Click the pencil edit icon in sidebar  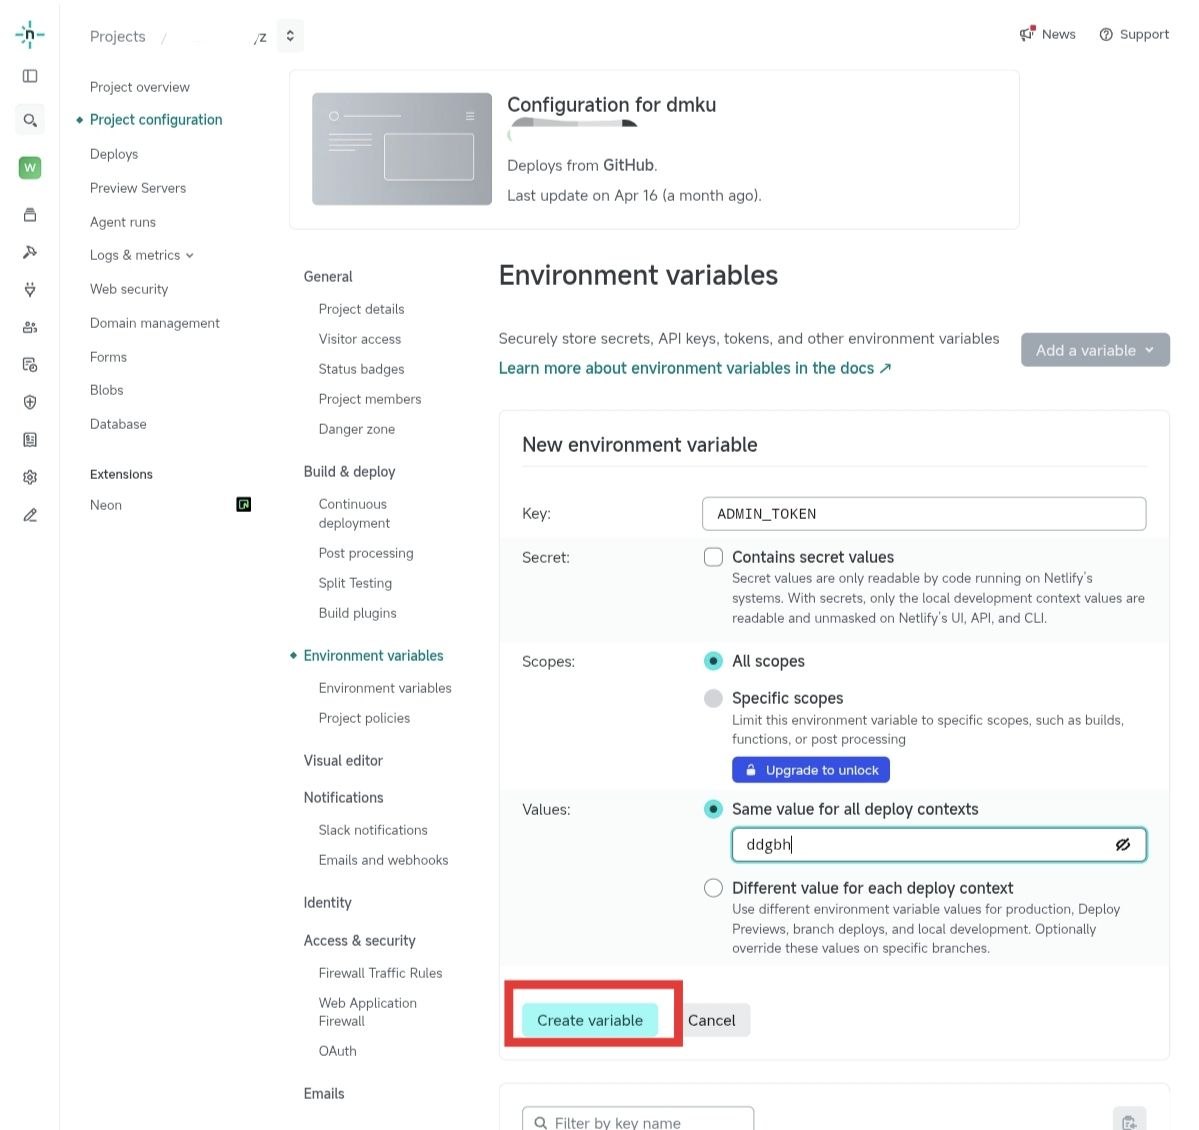tap(30, 515)
